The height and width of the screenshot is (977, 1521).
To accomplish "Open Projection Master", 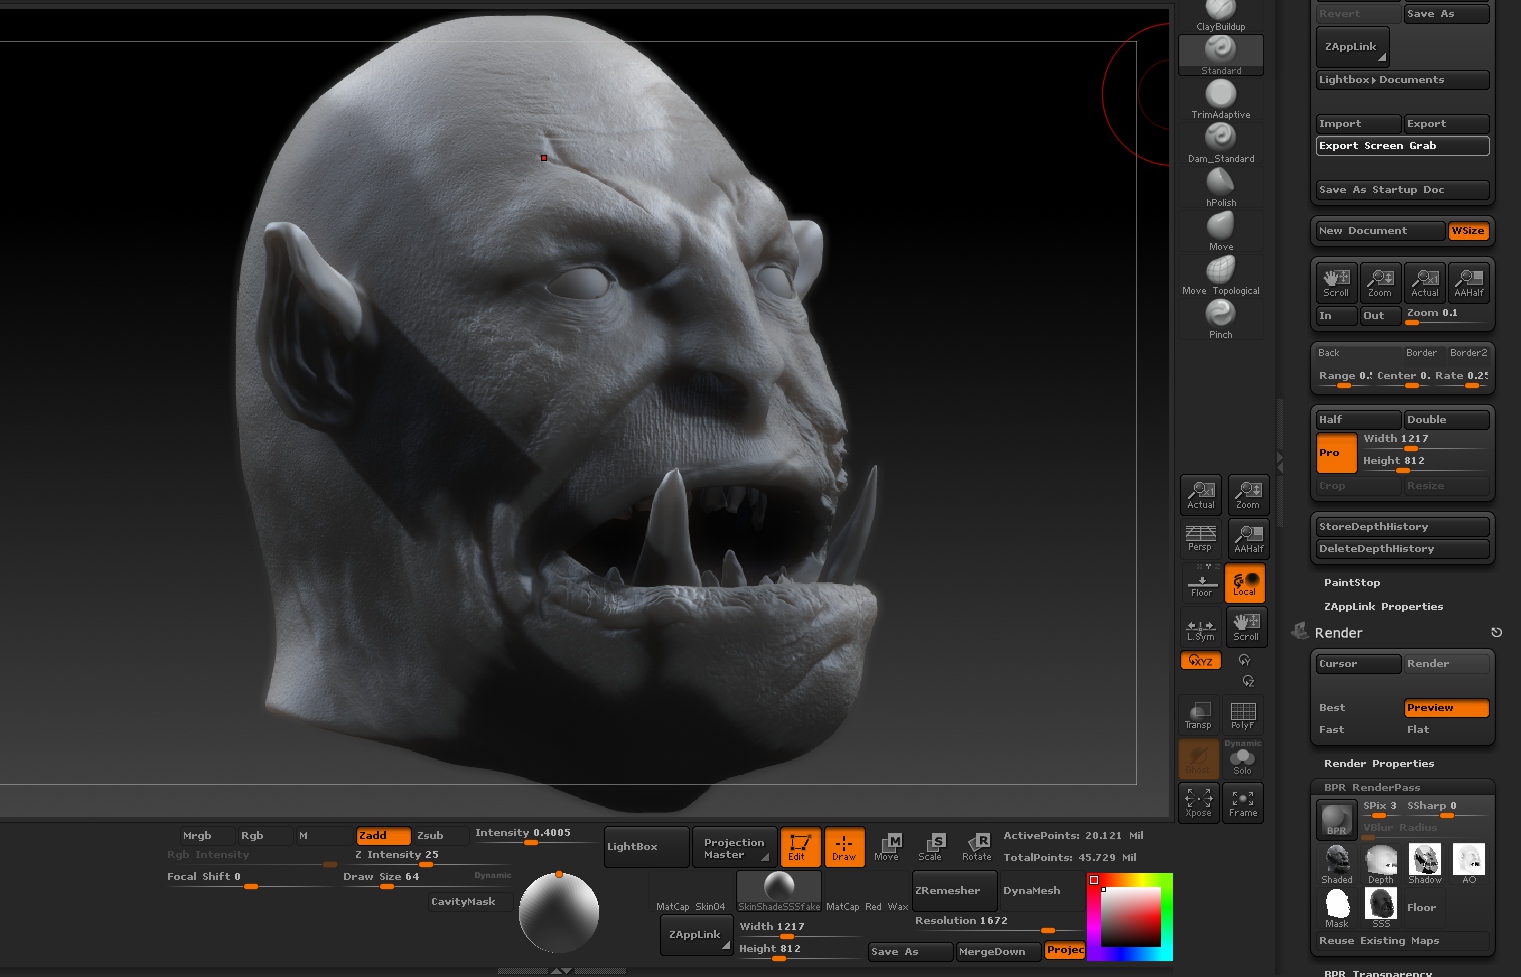I will [734, 848].
